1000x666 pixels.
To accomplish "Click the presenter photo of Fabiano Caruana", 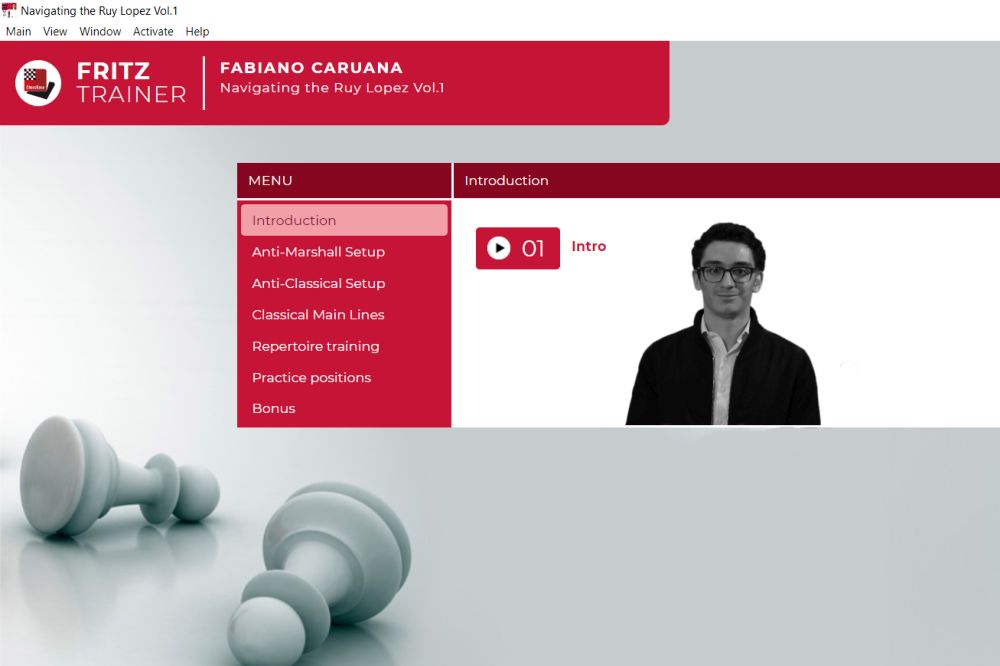I will pos(723,323).
